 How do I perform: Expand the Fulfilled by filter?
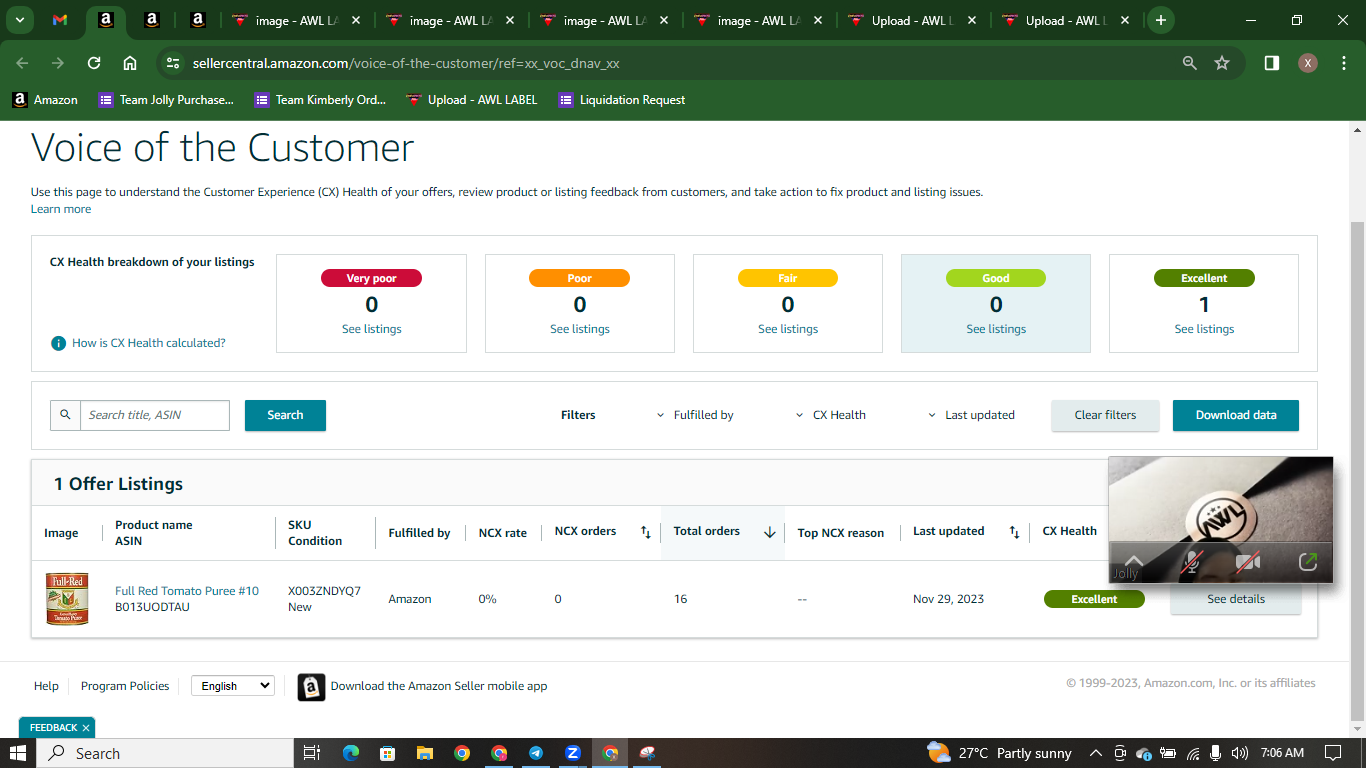[x=695, y=415]
